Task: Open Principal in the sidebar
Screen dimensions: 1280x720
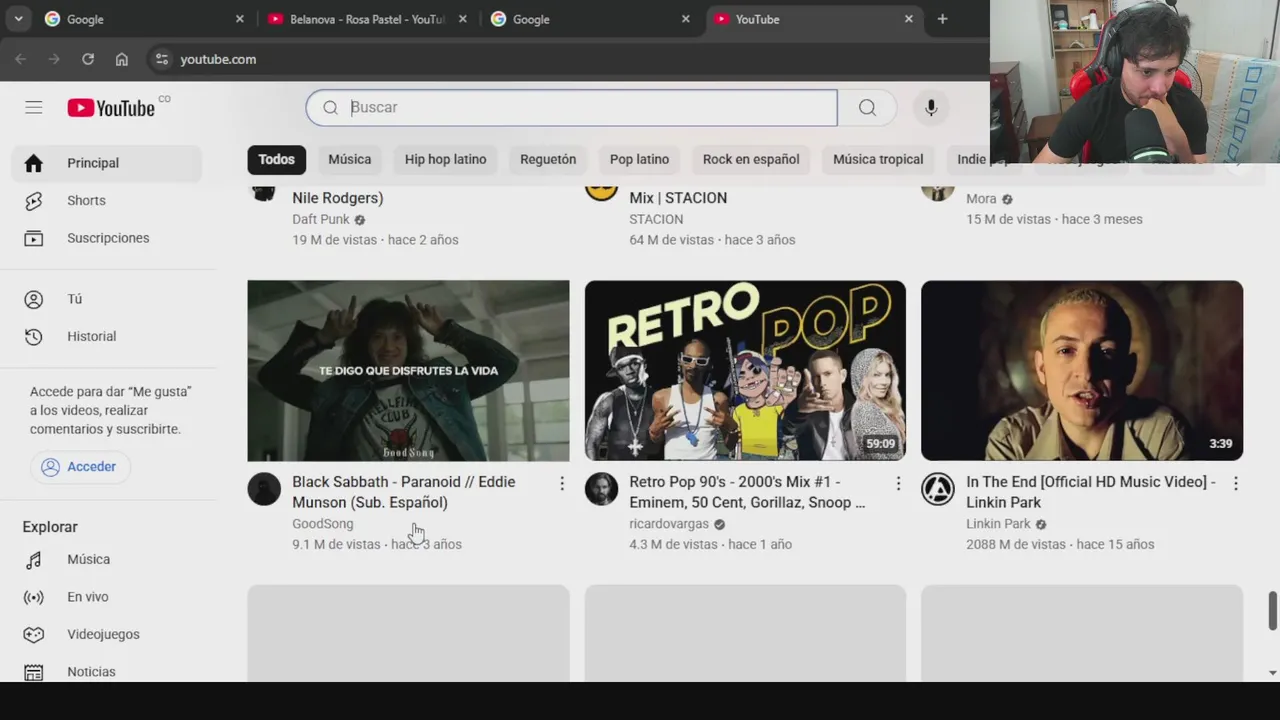Action: pos(107,163)
